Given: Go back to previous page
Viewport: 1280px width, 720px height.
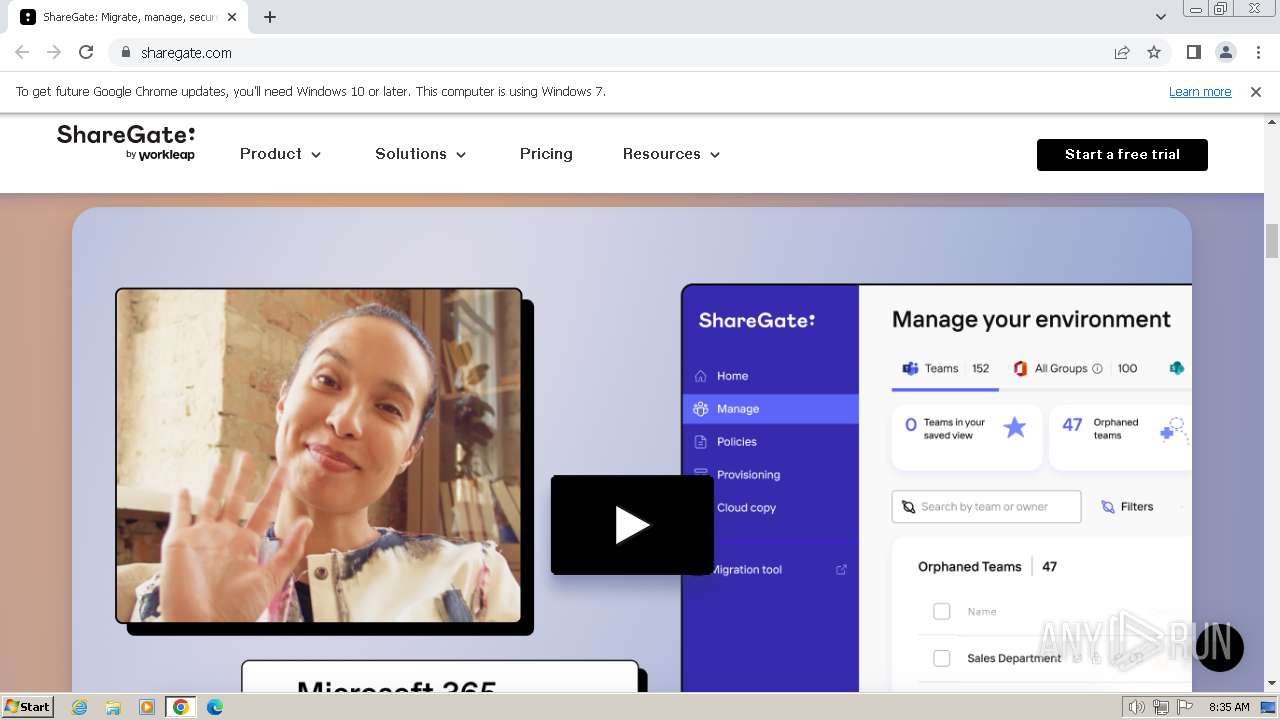Looking at the screenshot, I should pyautogui.click(x=22, y=52).
